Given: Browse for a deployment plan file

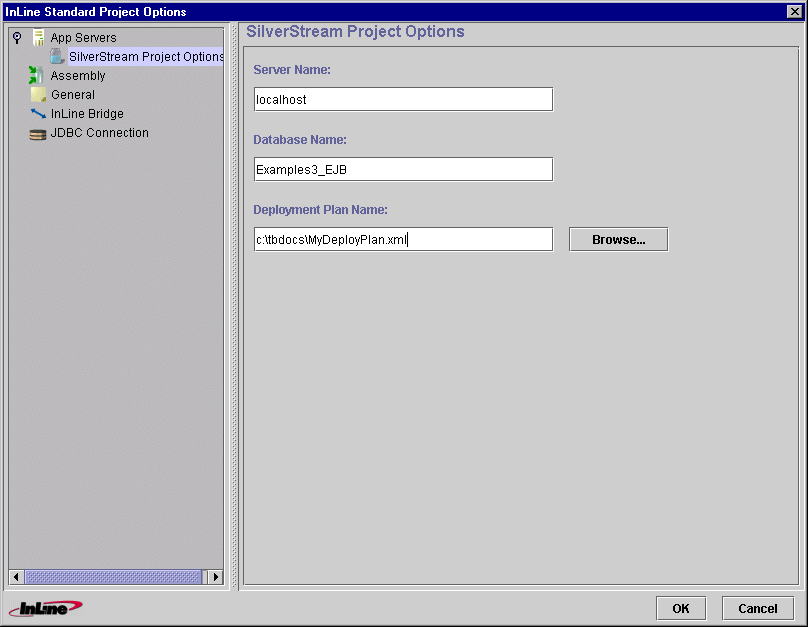Looking at the screenshot, I should [x=618, y=240].
